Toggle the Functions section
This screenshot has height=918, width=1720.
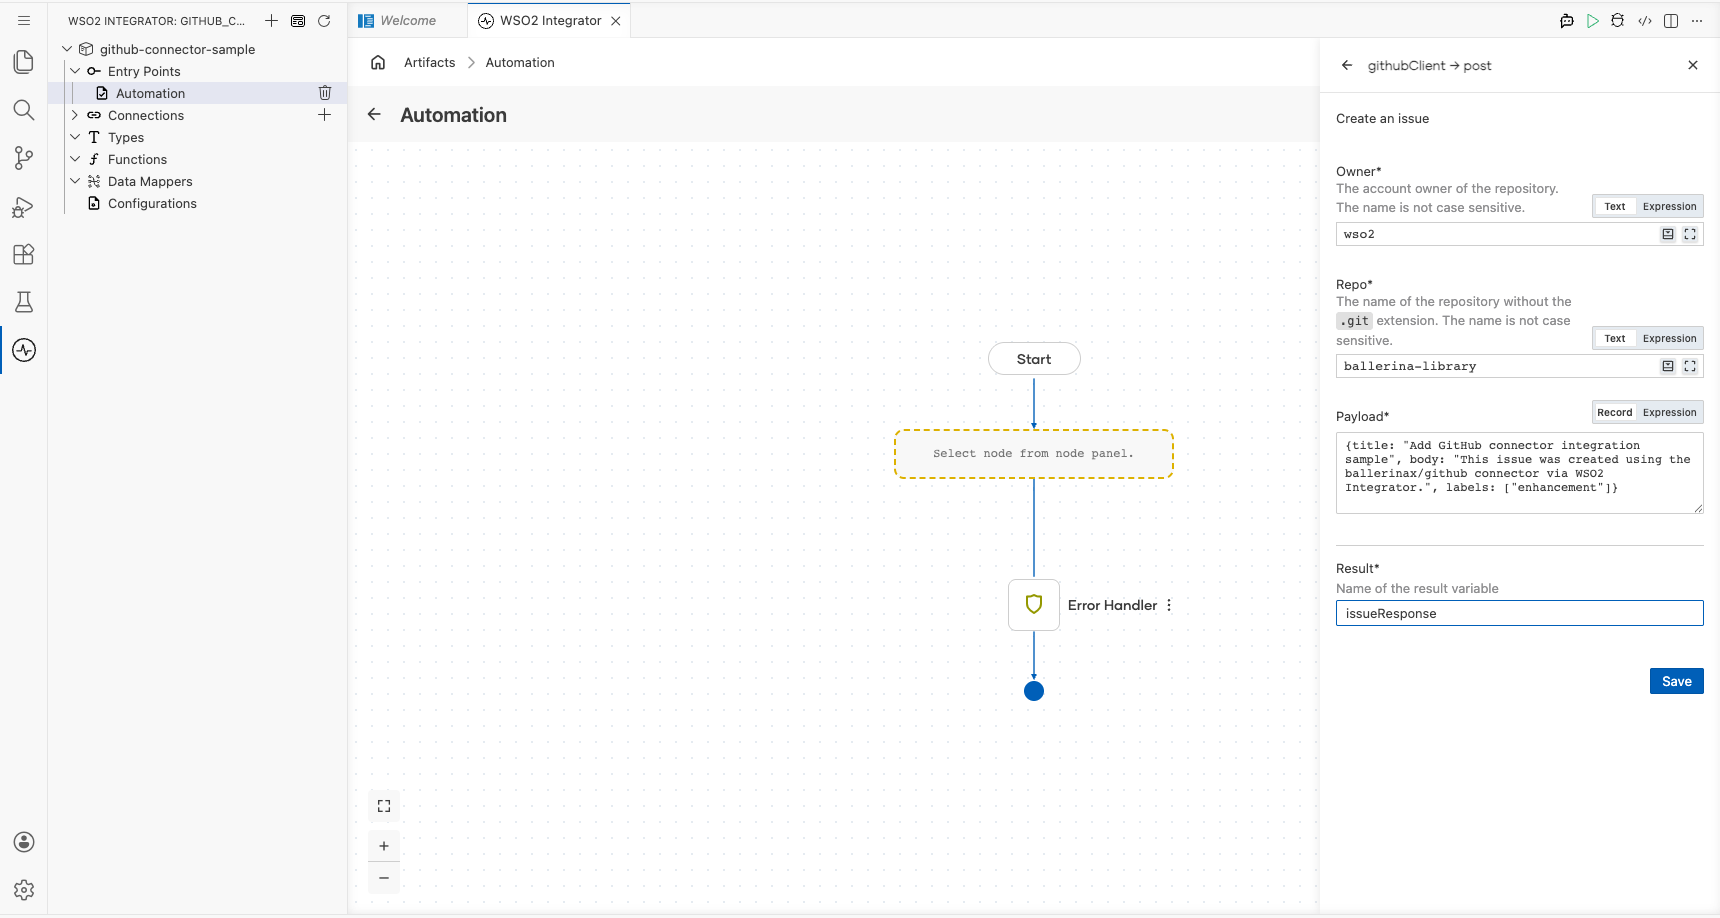pos(75,159)
